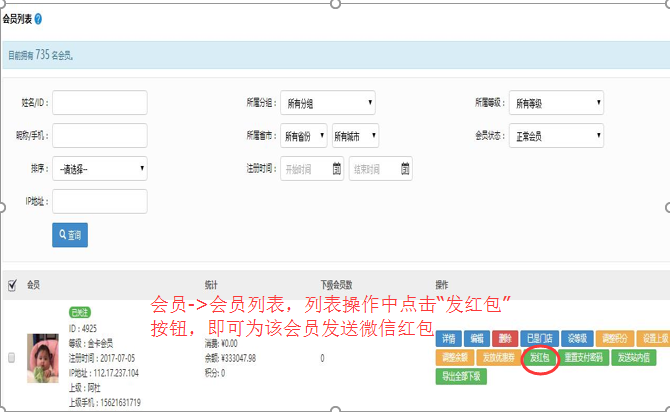Click the green 已关注 status badge
The image size is (670, 412).
79,312
